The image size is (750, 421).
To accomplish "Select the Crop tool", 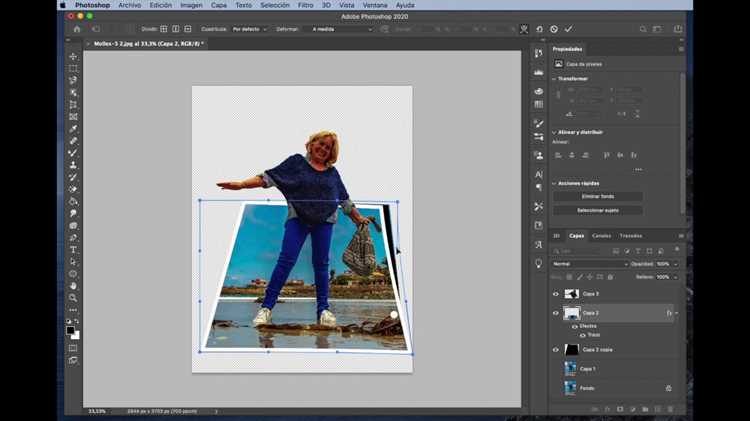I will 73,105.
